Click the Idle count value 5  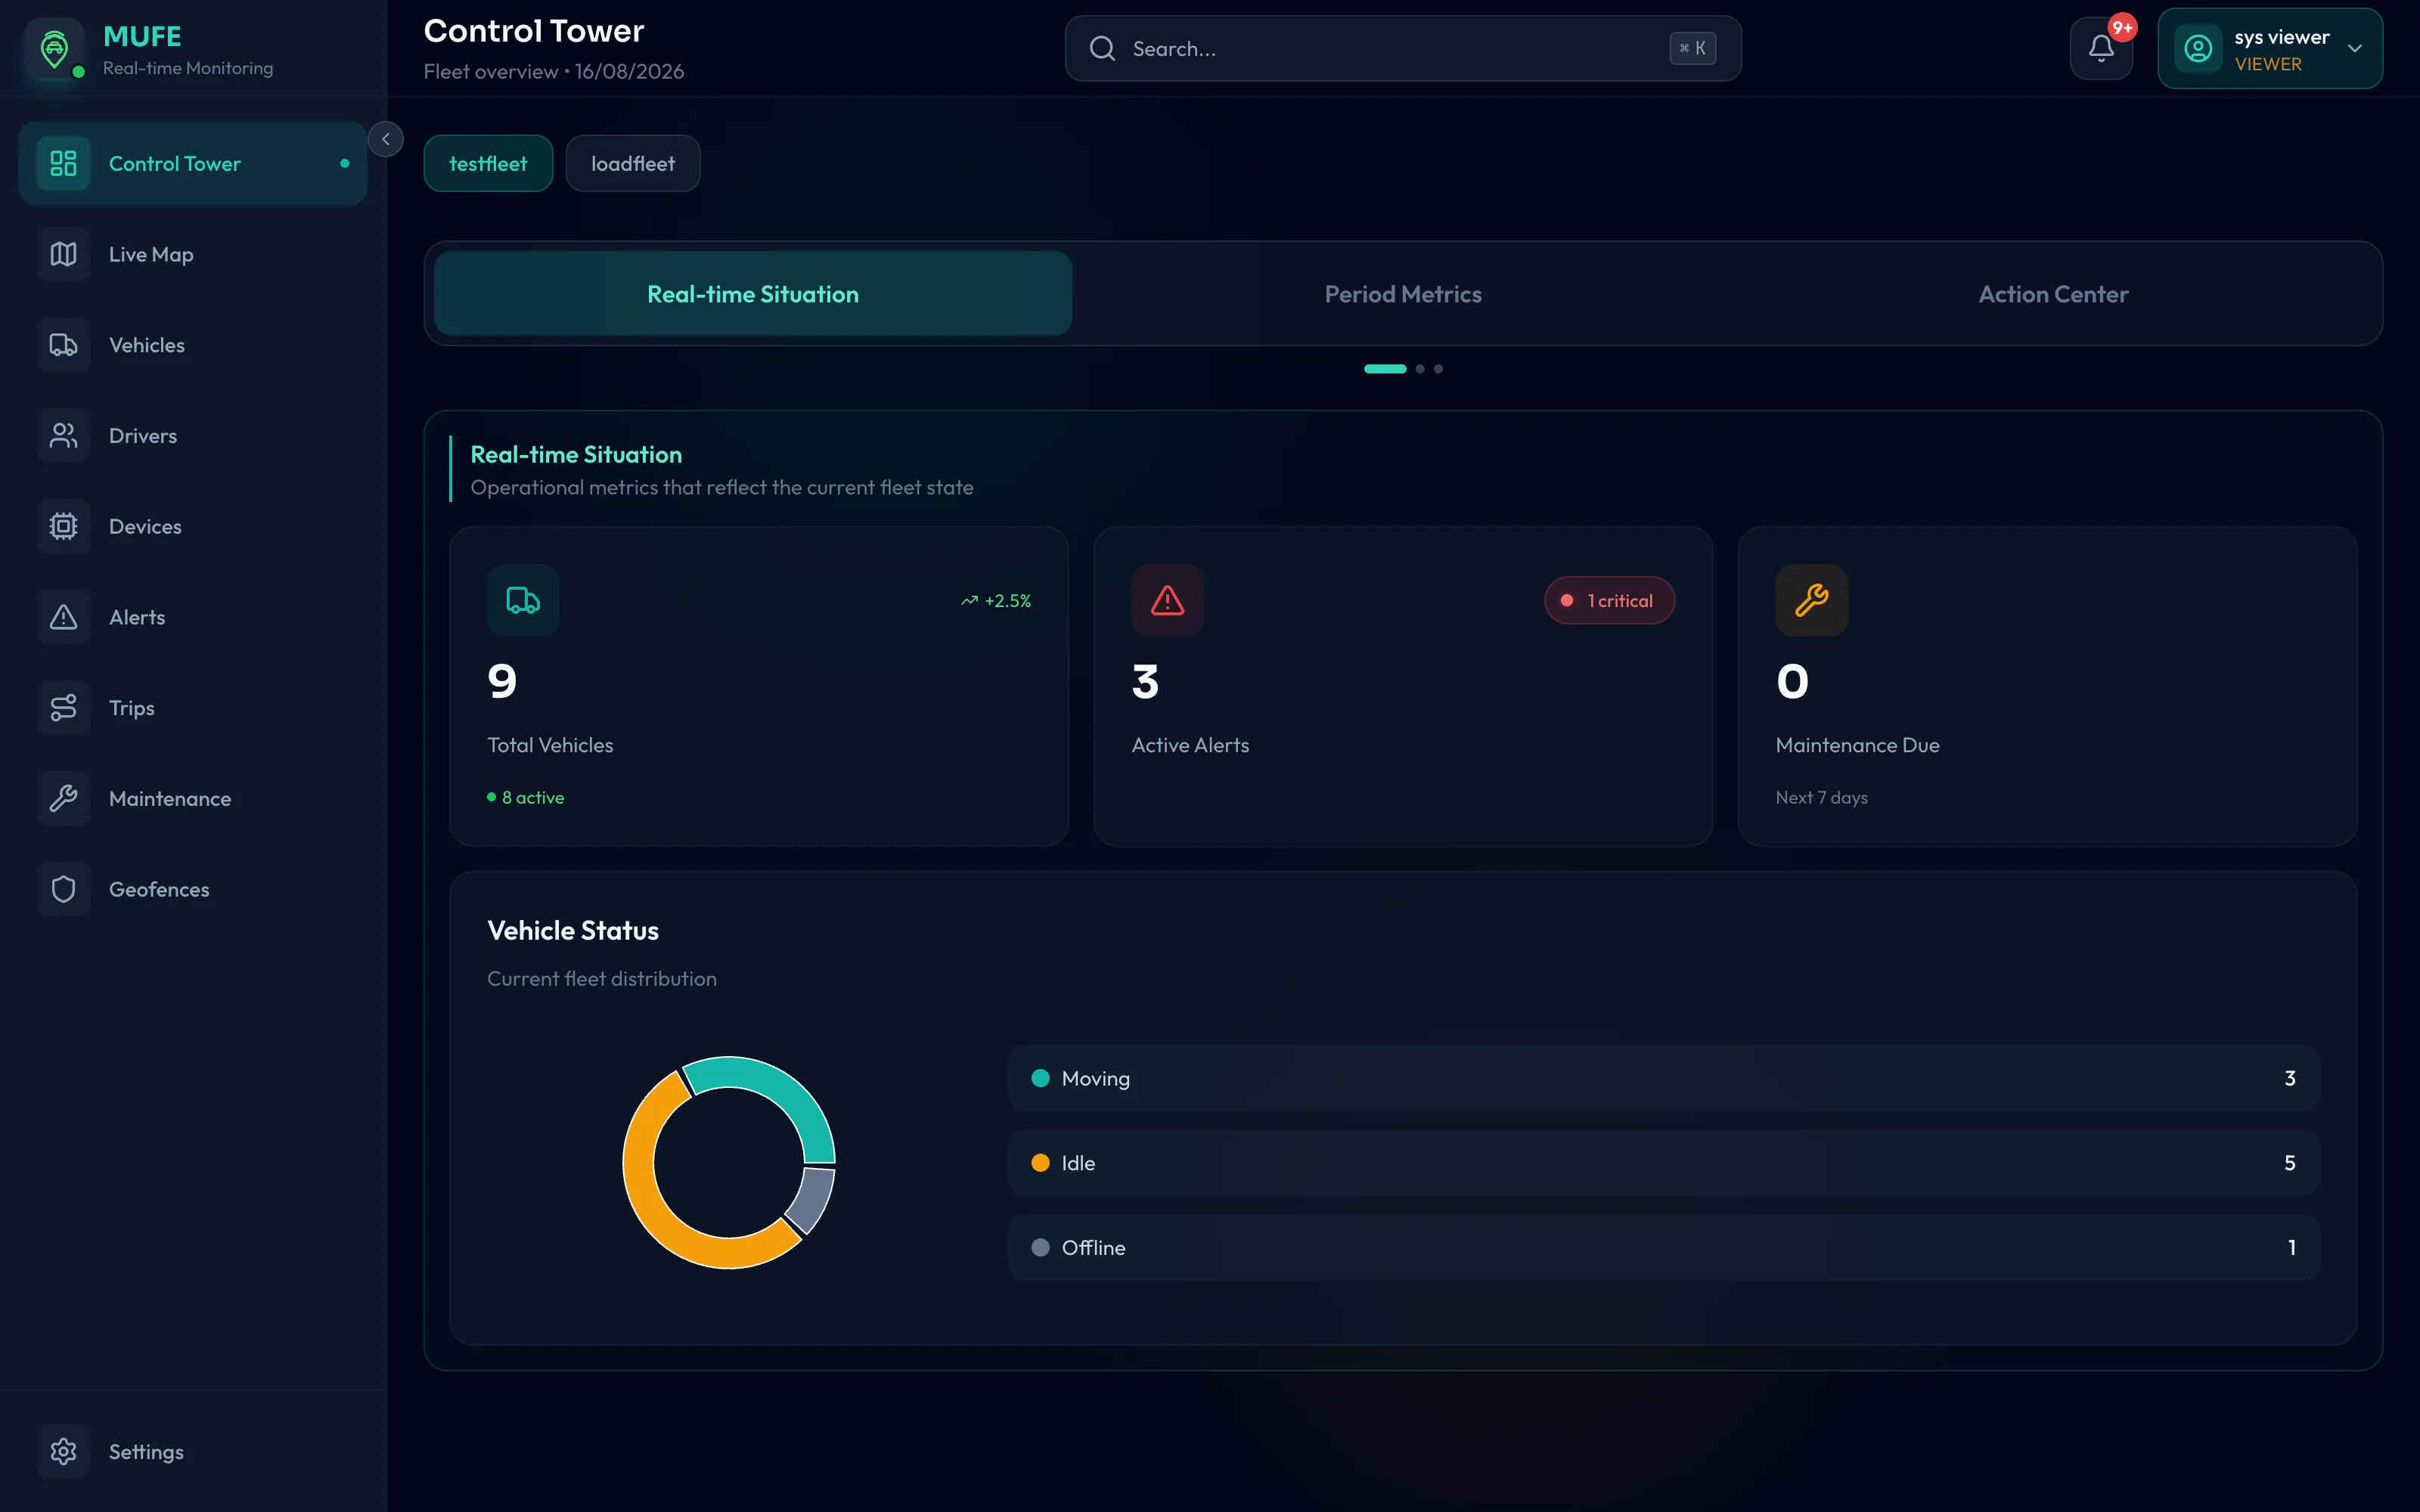coord(2290,1163)
